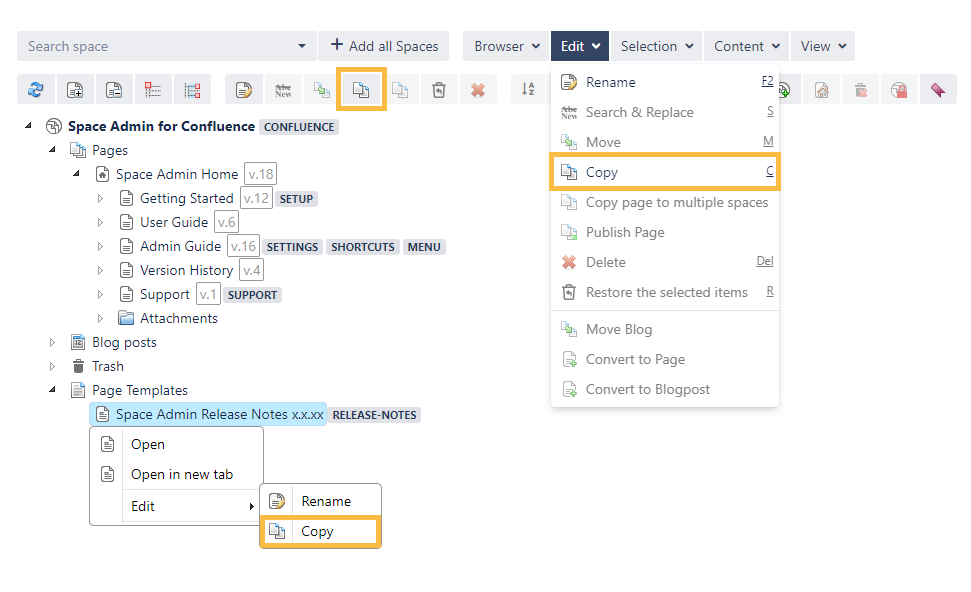Image resolution: width=971 pixels, height=592 pixels.
Task: Open the Selection dropdown menu
Action: 656,46
